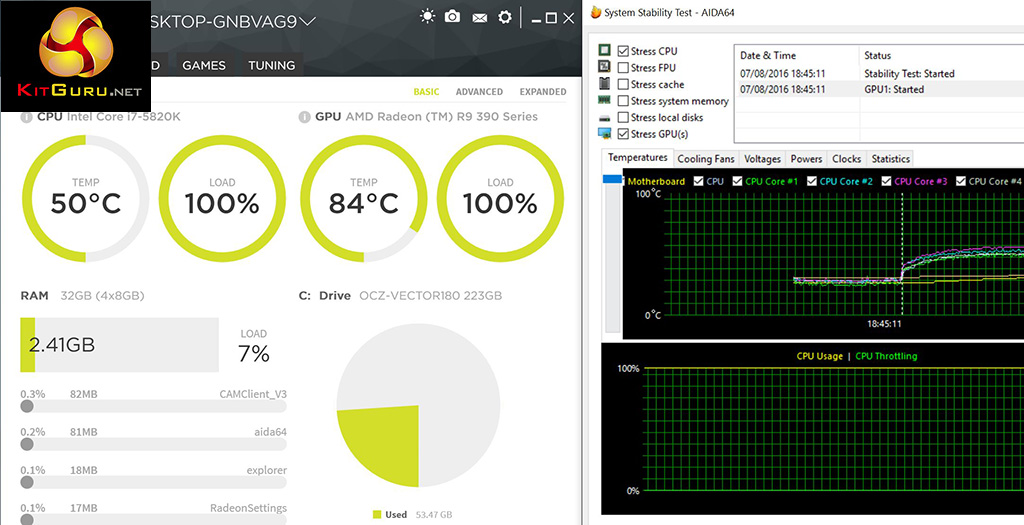This screenshot has width=1024, height=525.
Task: Enable Stress cache checkbox
Action: click(623, 84)
